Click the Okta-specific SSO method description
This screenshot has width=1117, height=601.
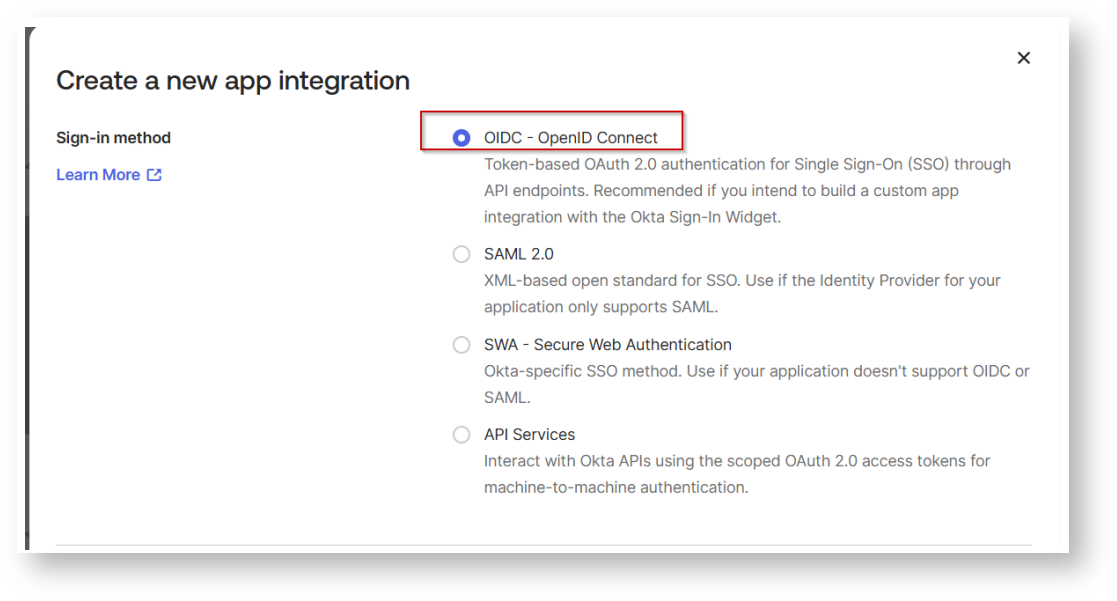click(x=755, y=371)
